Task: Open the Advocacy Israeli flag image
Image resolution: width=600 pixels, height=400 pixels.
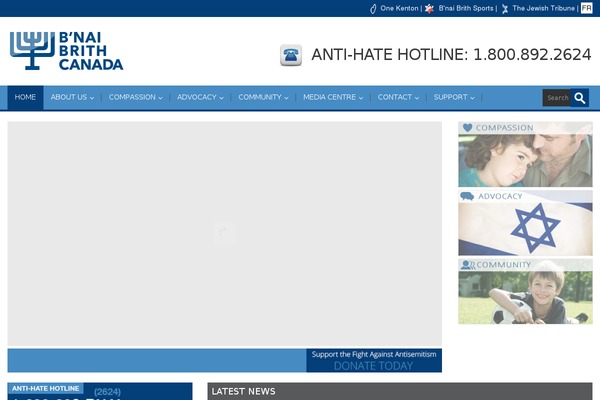Action: (x=525, y=223)
